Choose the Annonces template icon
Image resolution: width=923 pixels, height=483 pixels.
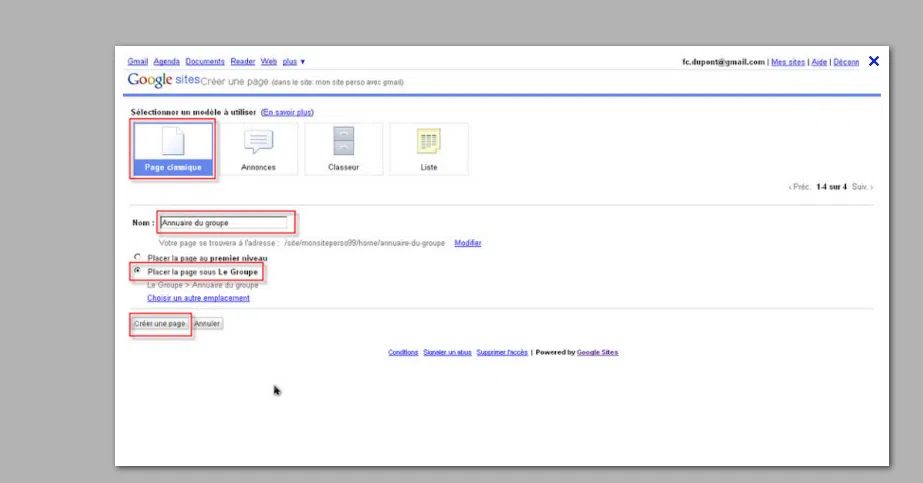[x=258, y=142]
